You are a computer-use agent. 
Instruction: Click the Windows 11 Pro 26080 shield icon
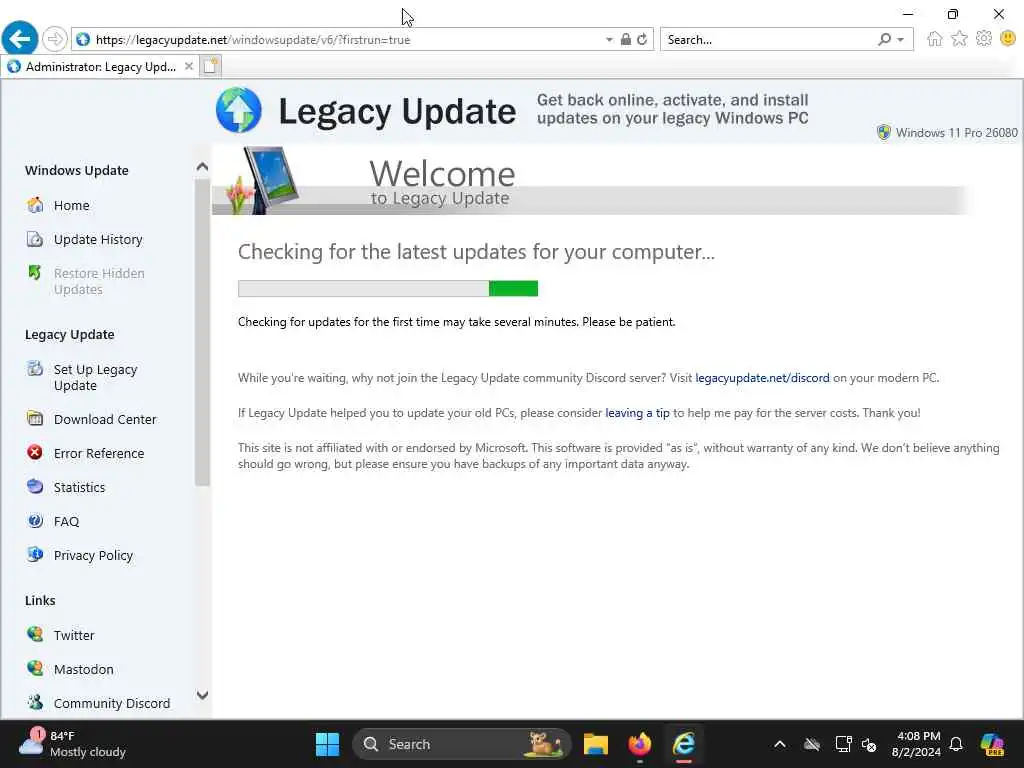tap(884, 133)
